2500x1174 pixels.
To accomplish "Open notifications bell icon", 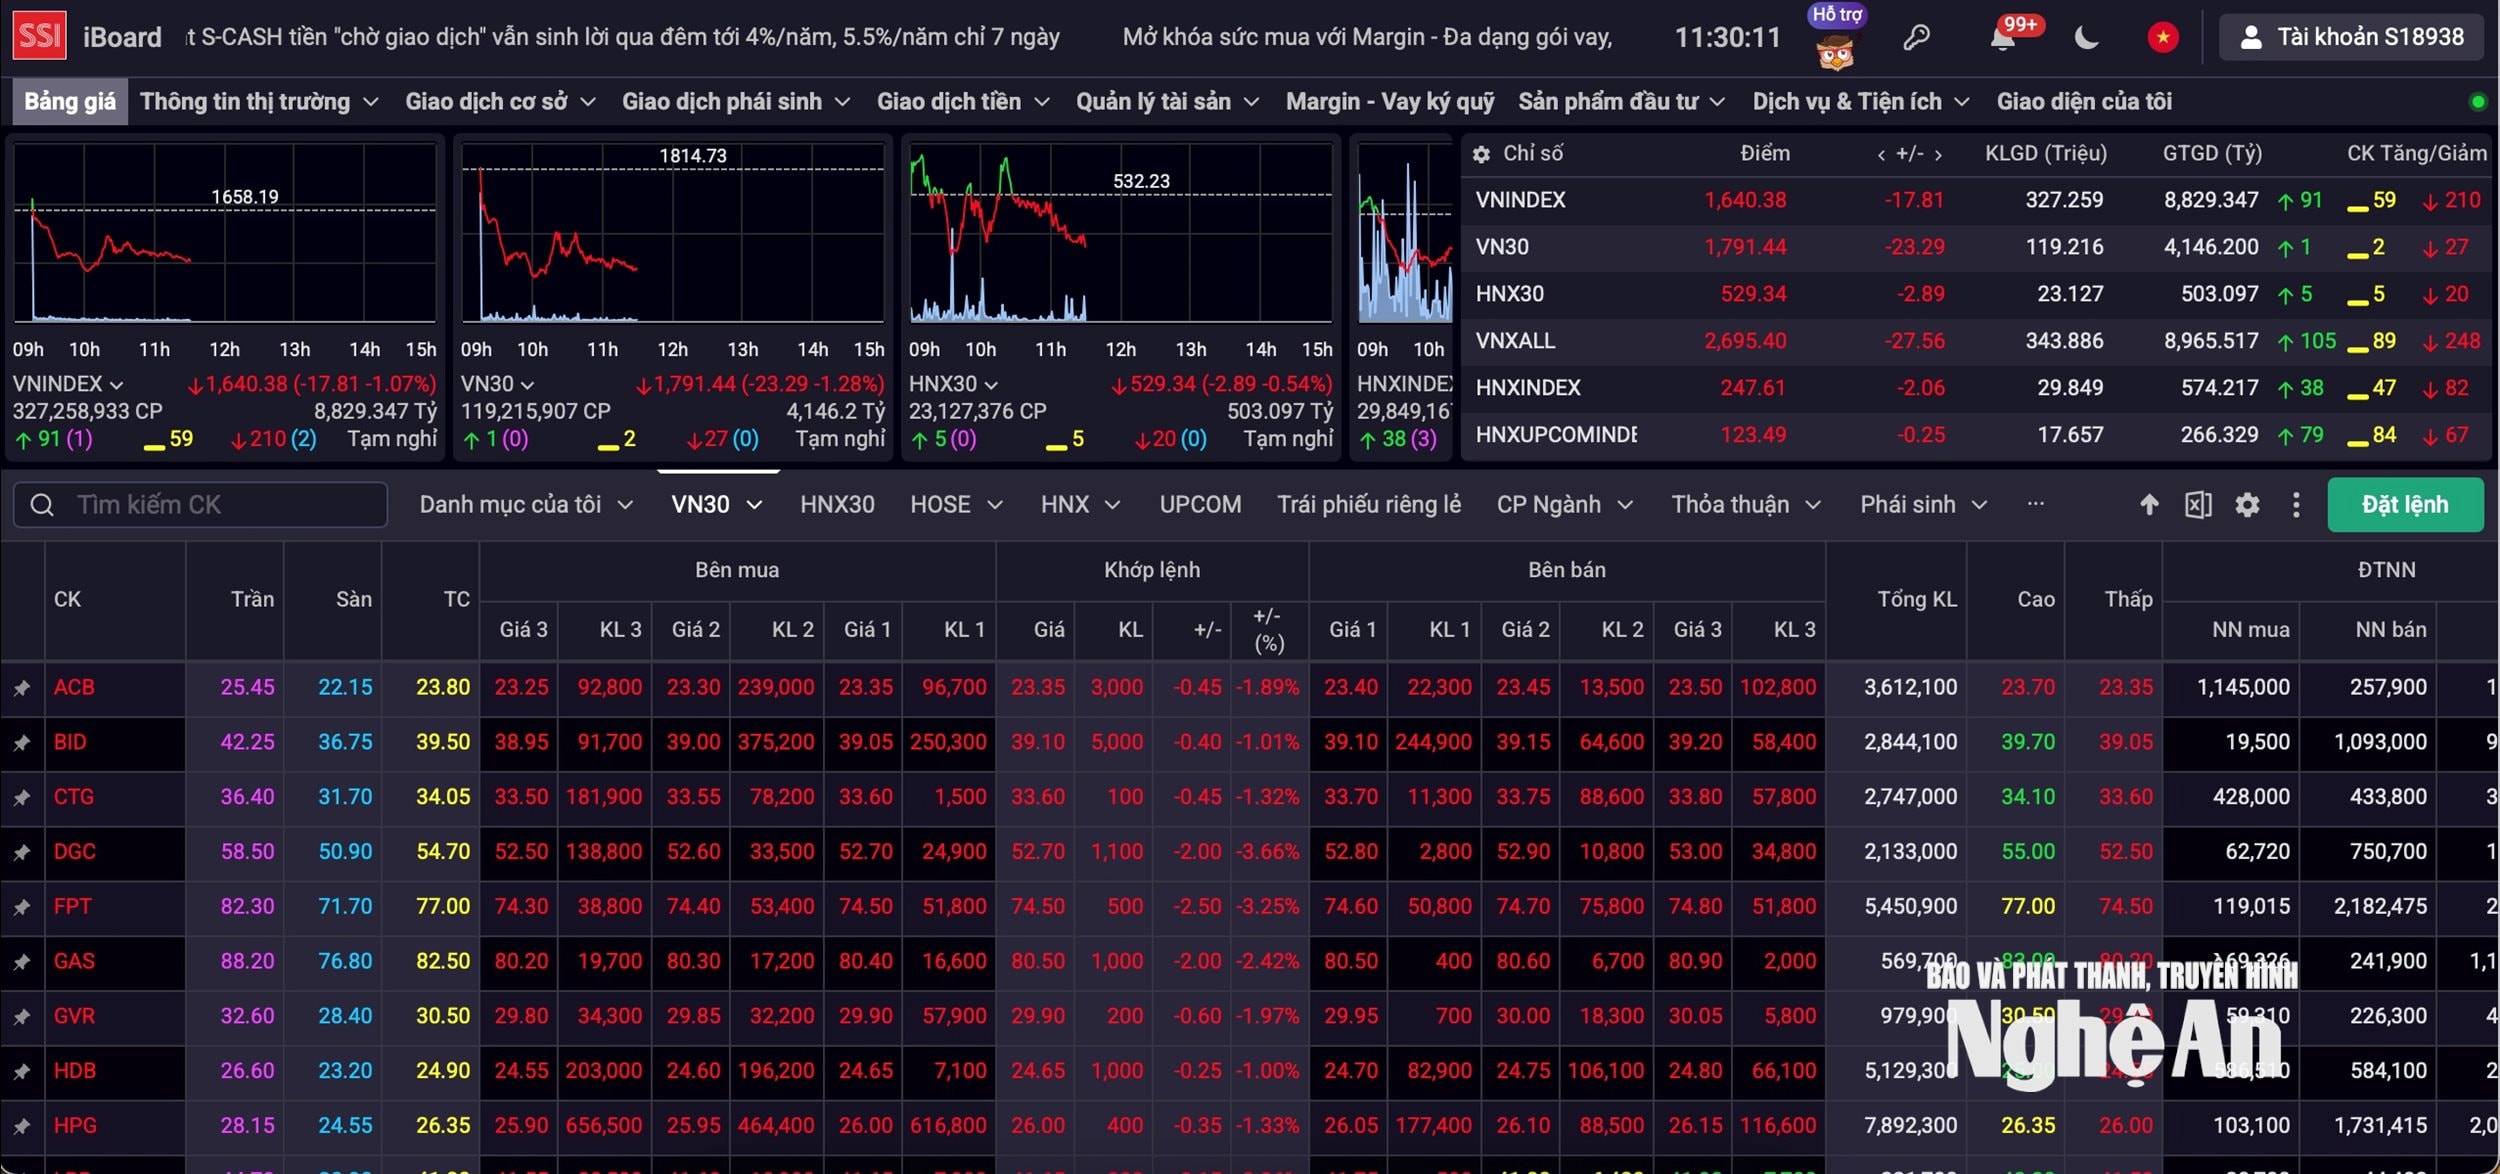I will pyautogui.click(x=2002, y=39).
